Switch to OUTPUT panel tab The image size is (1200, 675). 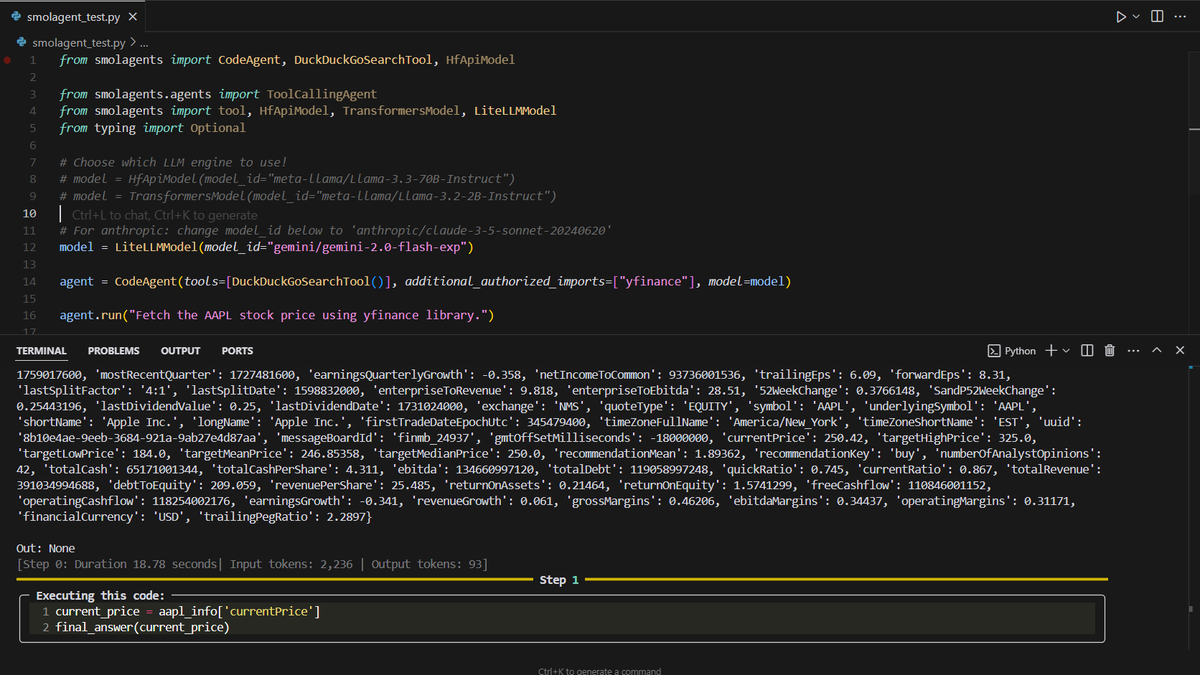point(180,351)
